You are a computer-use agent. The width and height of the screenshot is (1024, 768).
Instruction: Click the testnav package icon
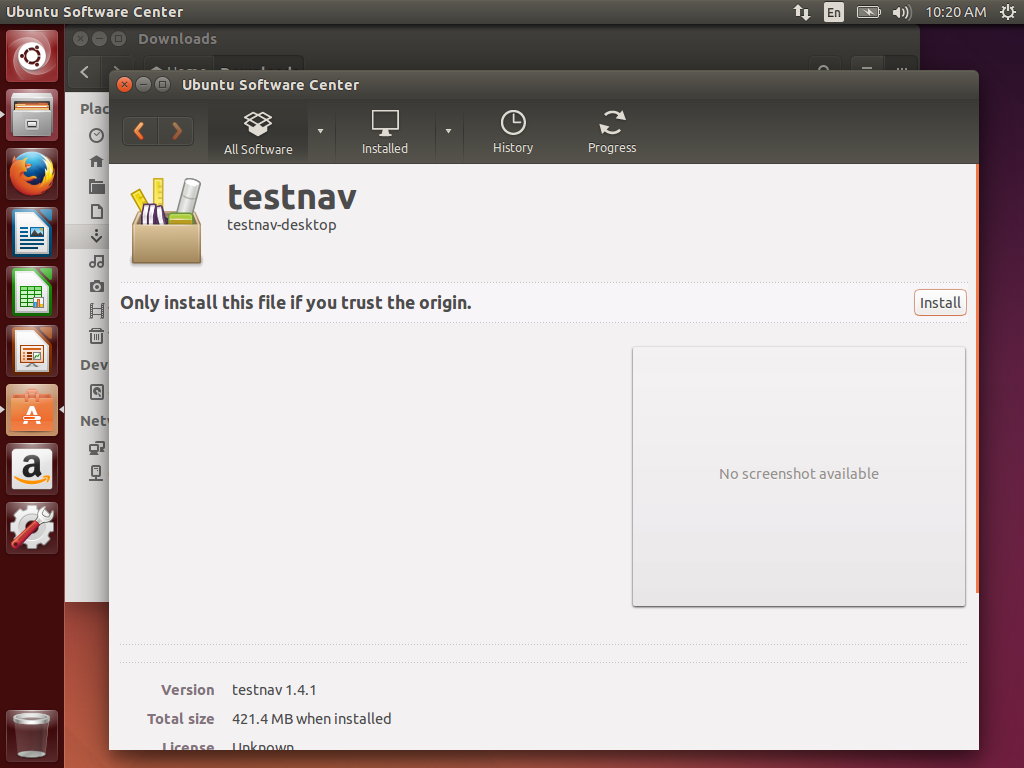tap(167, 221)
